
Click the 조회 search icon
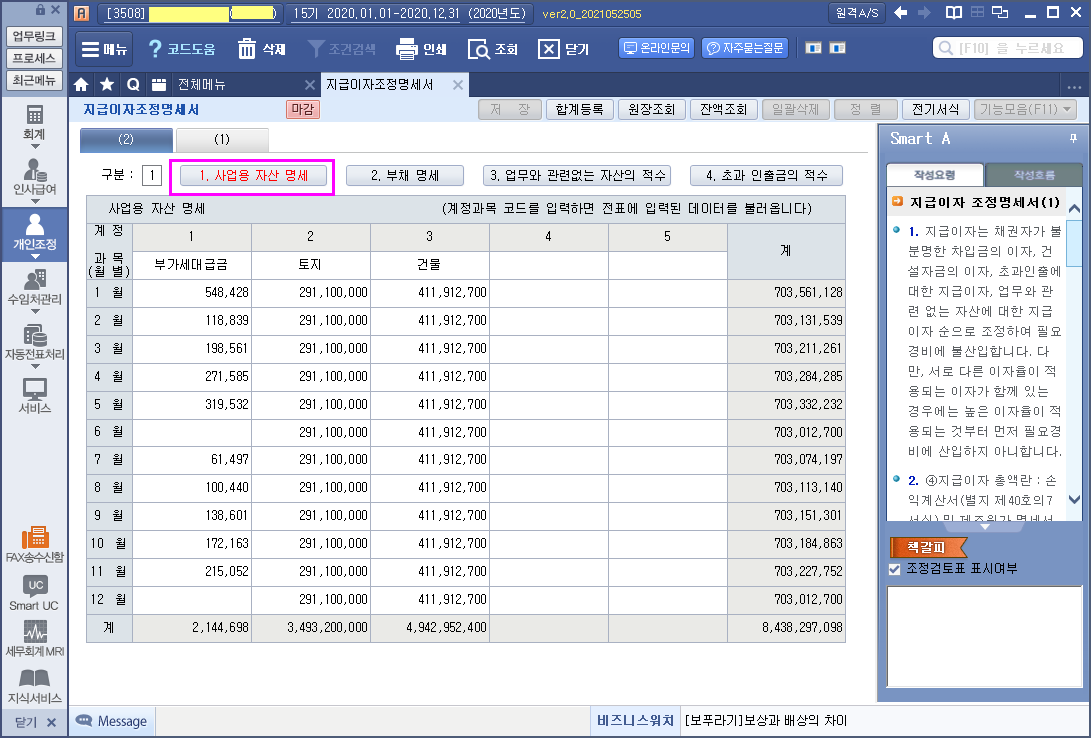click(478, 49)
